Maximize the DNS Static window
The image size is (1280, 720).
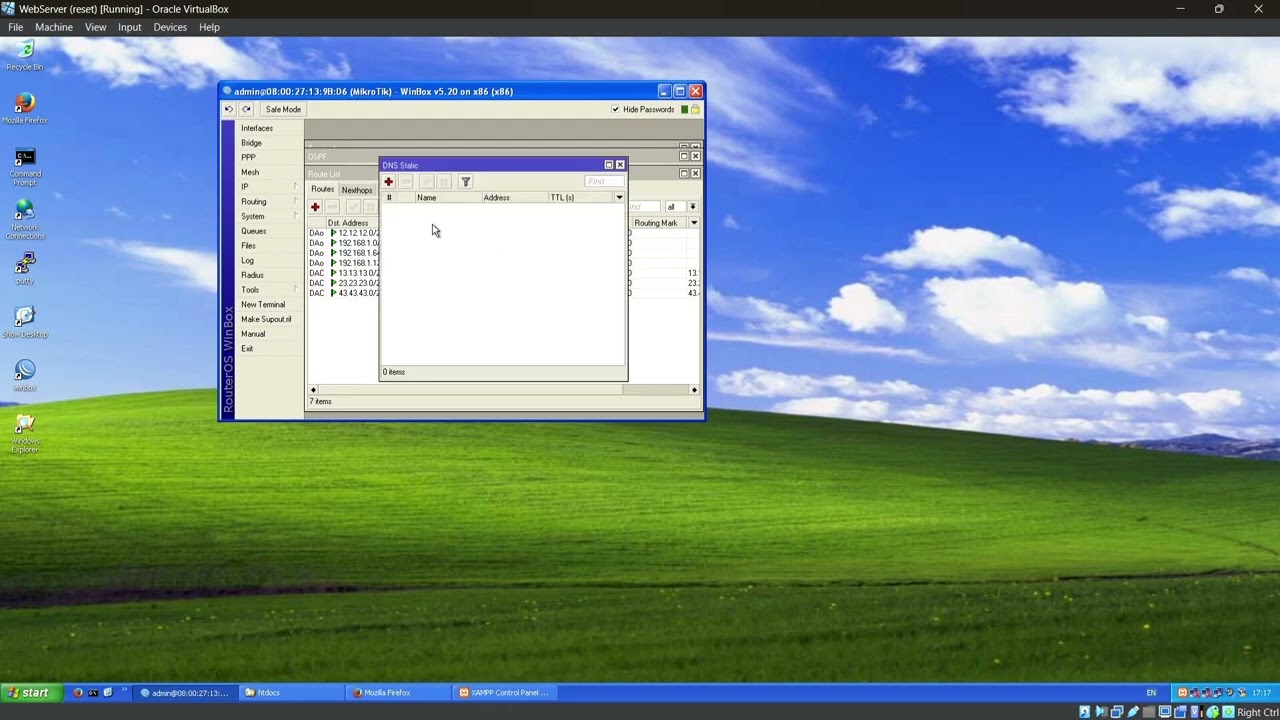pyautogui.click(x=608, y=165)
